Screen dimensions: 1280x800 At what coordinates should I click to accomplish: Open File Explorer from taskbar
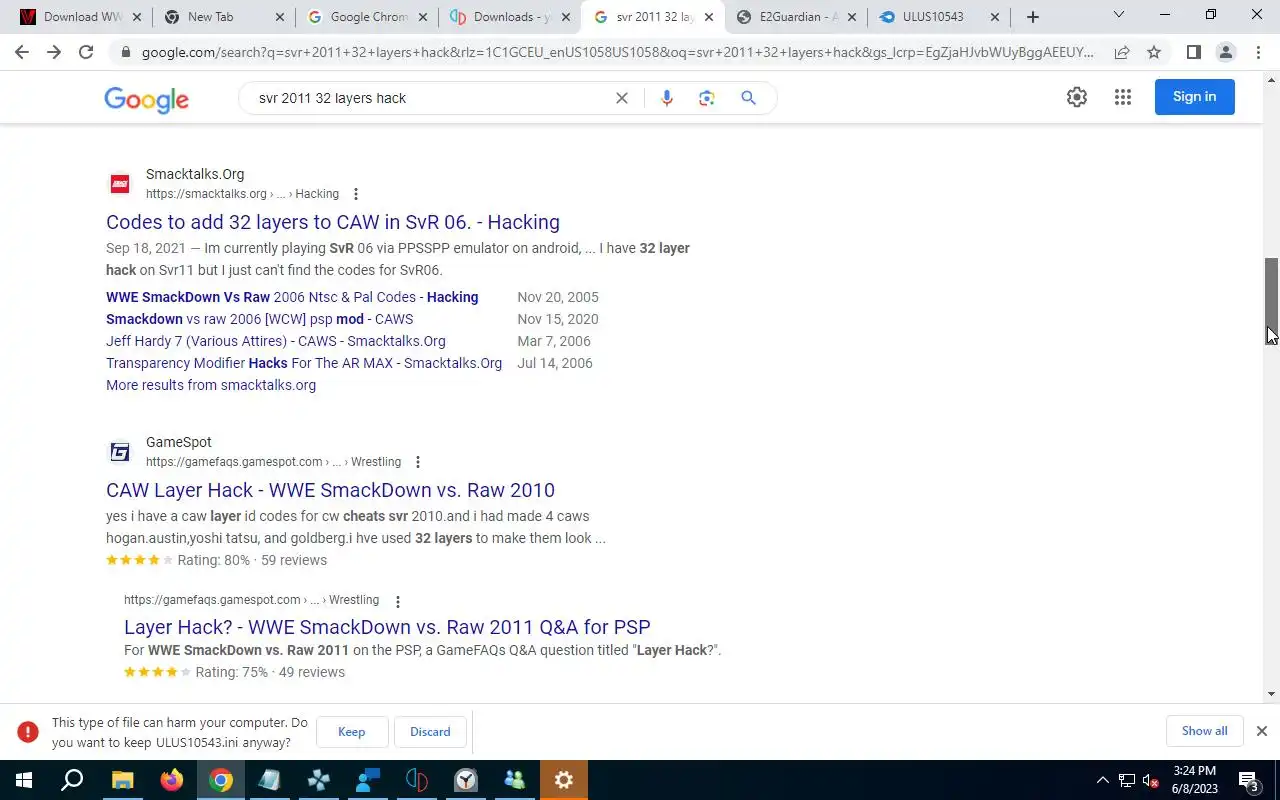pos(122,780)
